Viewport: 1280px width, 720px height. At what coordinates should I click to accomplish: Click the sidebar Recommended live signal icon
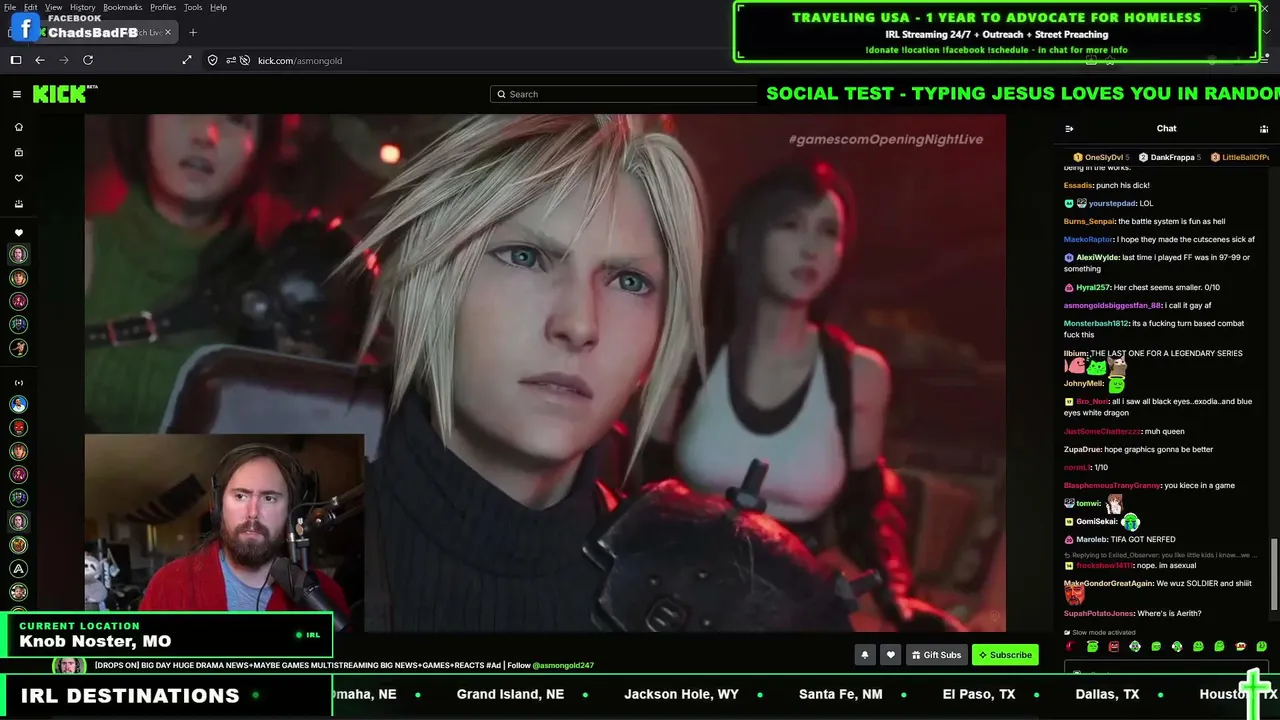pyautogui.click(x=18, y=382)
